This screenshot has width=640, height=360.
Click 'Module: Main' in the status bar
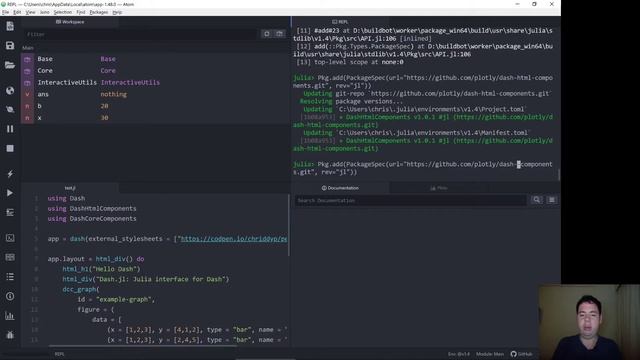click(x=489, y=354)
